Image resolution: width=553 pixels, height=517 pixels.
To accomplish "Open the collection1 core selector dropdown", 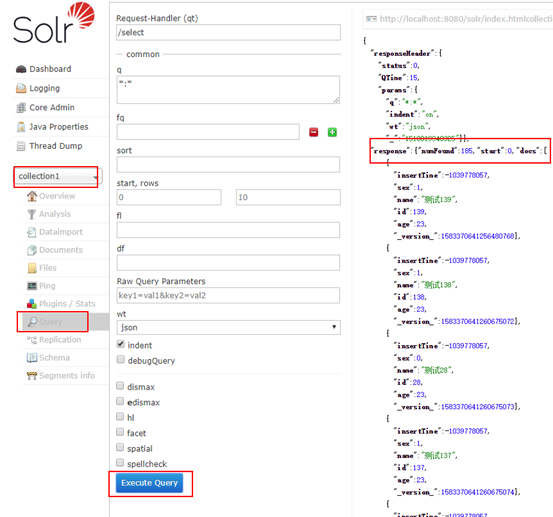I will point(58,176).
